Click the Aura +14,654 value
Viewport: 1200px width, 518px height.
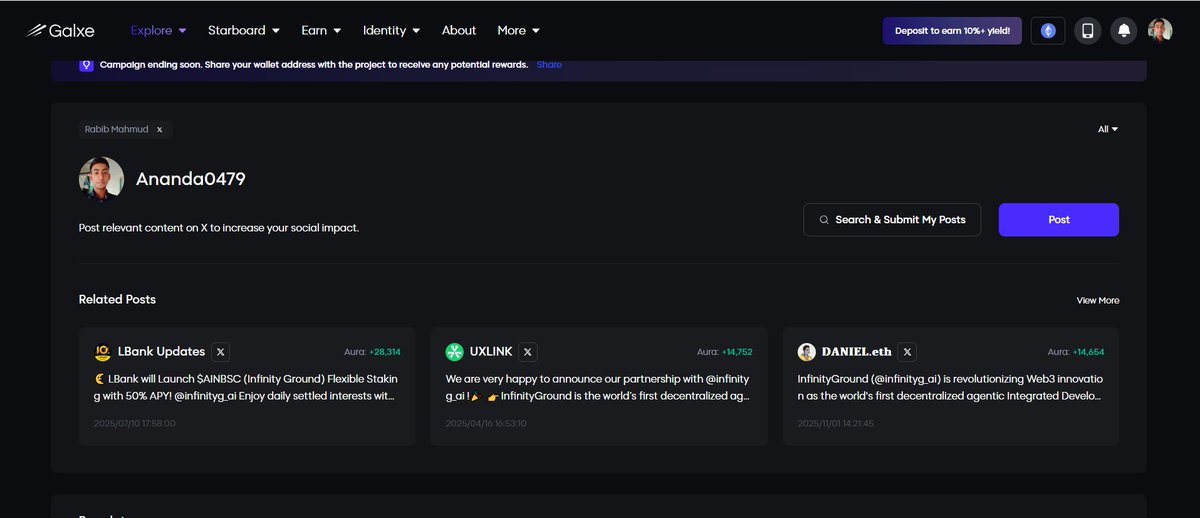tap(1088, 352)
